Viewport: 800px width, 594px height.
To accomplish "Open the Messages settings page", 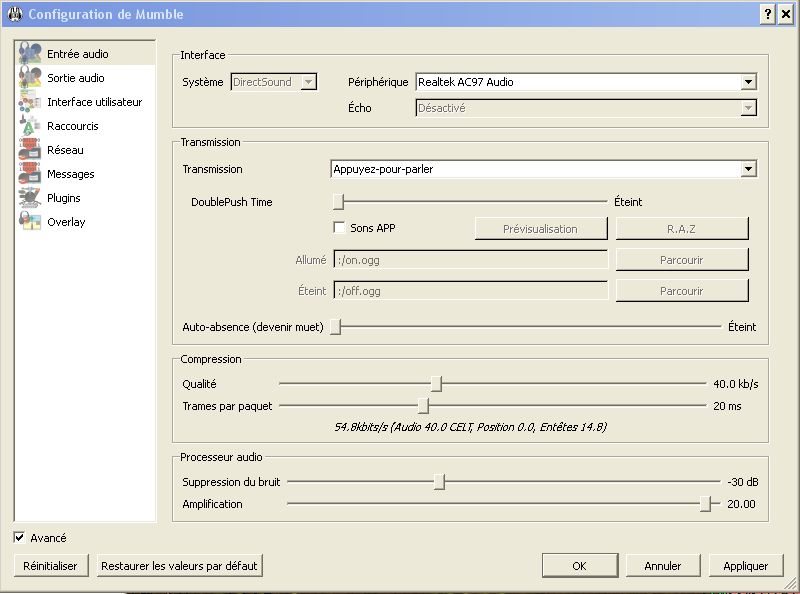I will point(85,174).
